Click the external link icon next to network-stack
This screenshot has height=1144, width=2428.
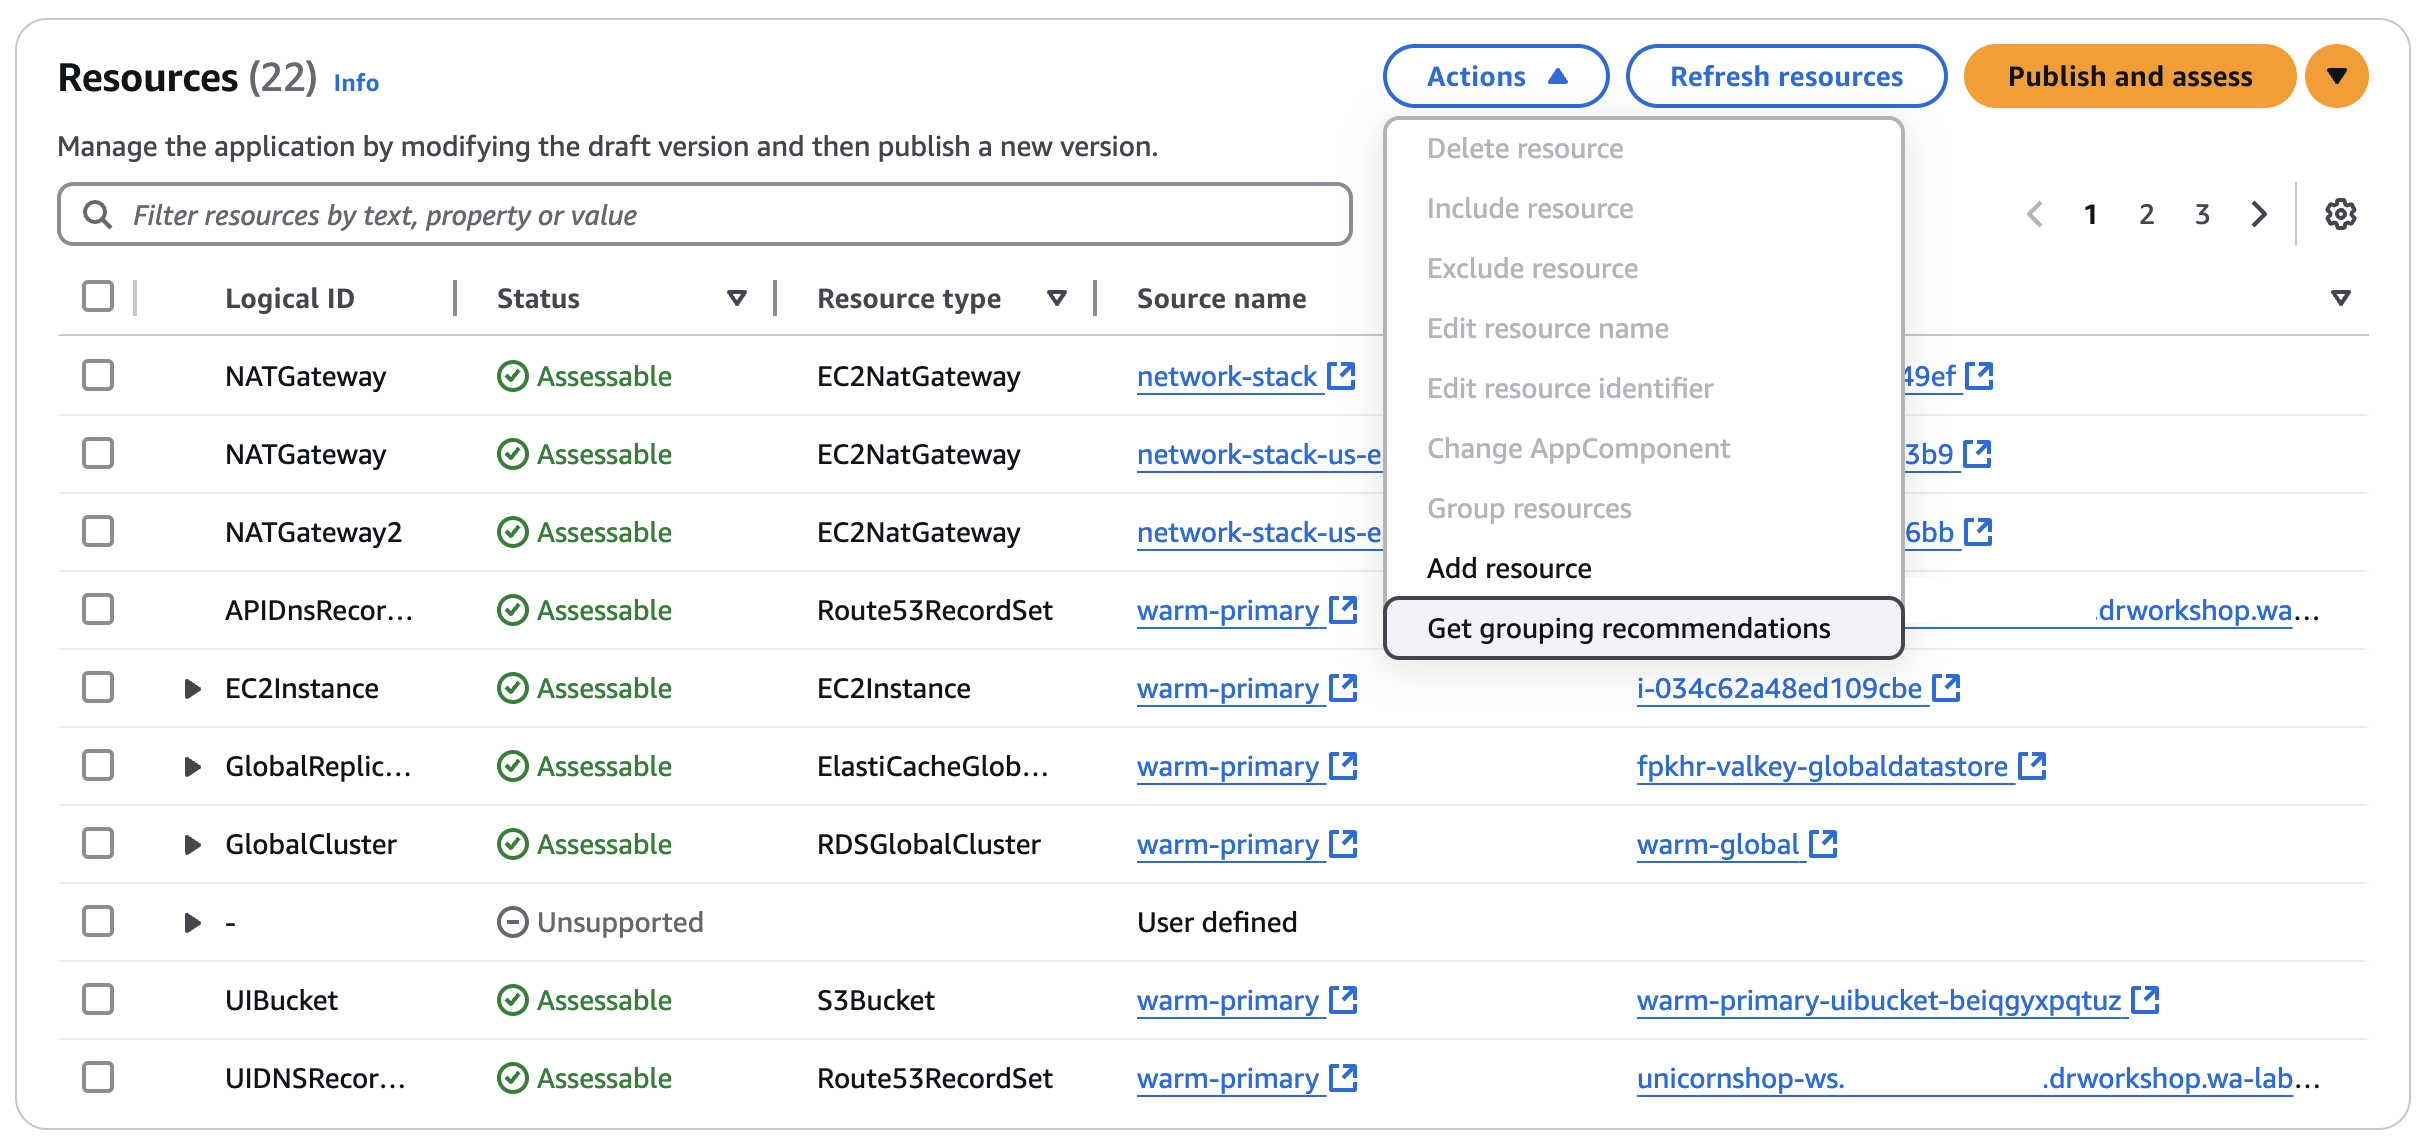click(x=1343, y=374)
